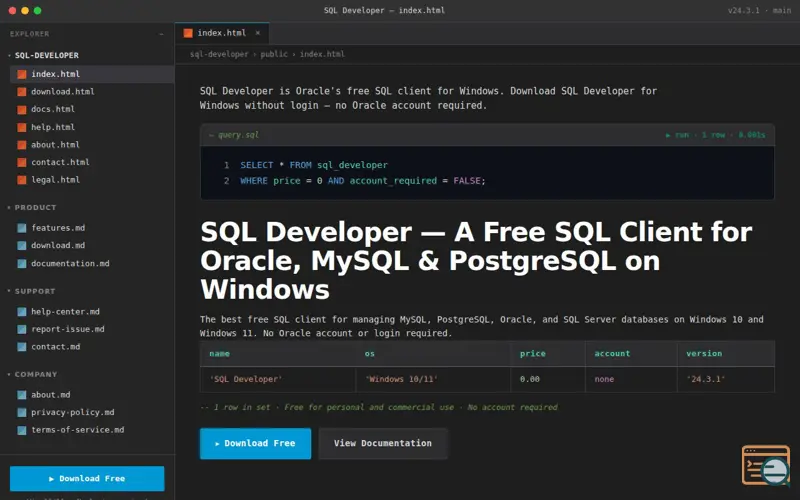Click the report-issue.md file icon
The image size is (800, 500).
pyautogui.click(x=22, y=329)
